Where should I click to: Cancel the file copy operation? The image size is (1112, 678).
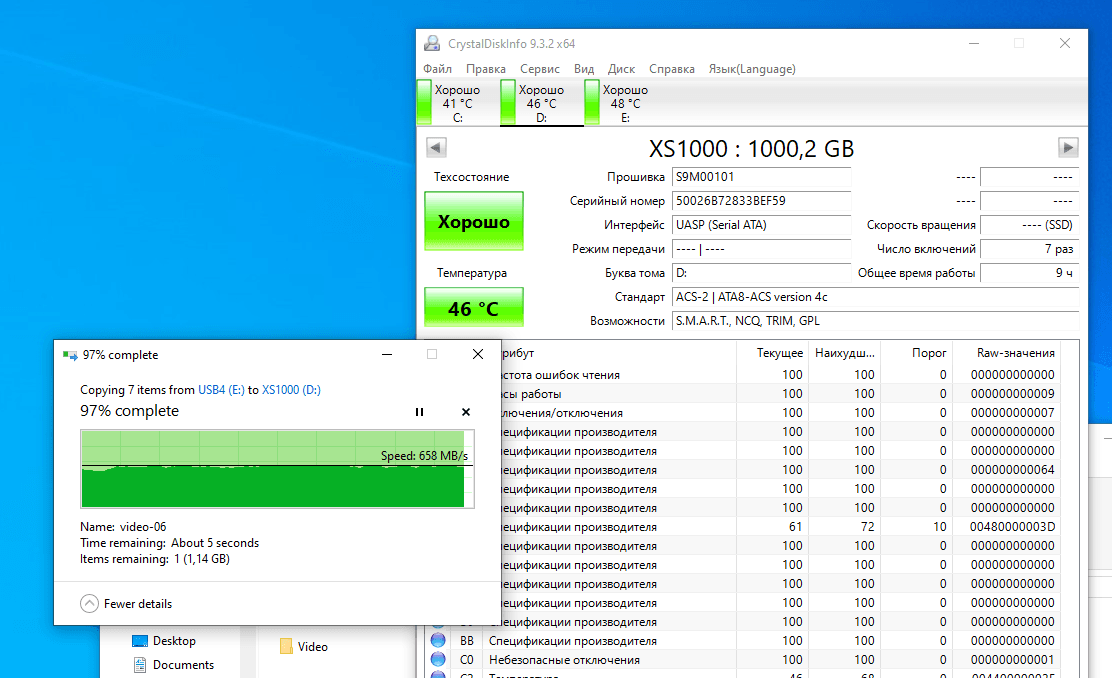click(466, 412)
